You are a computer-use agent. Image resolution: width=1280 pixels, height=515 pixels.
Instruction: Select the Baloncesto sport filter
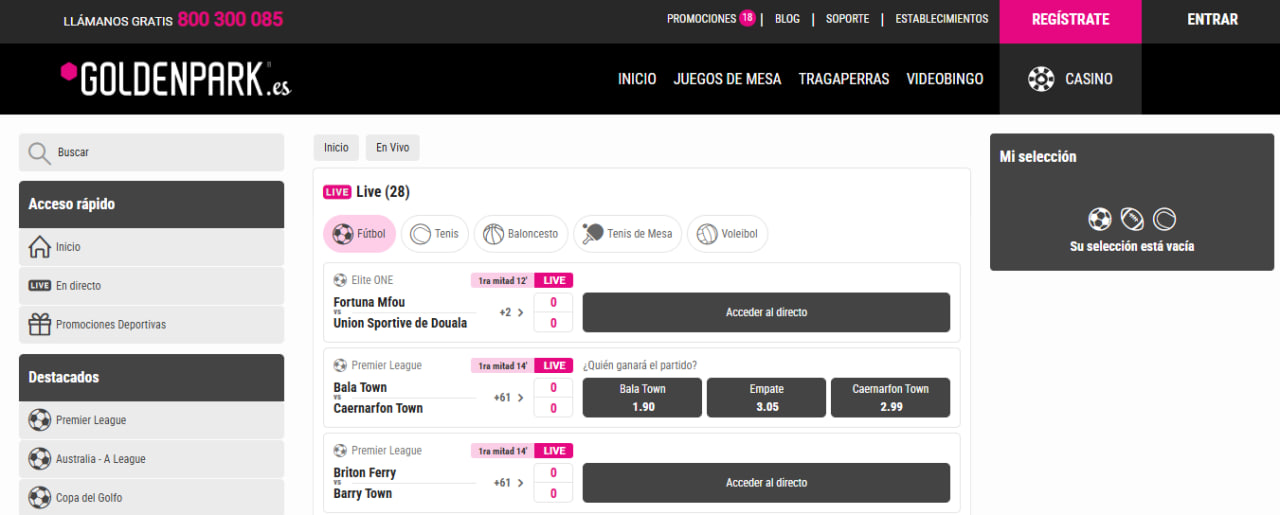tap(521, 234)
